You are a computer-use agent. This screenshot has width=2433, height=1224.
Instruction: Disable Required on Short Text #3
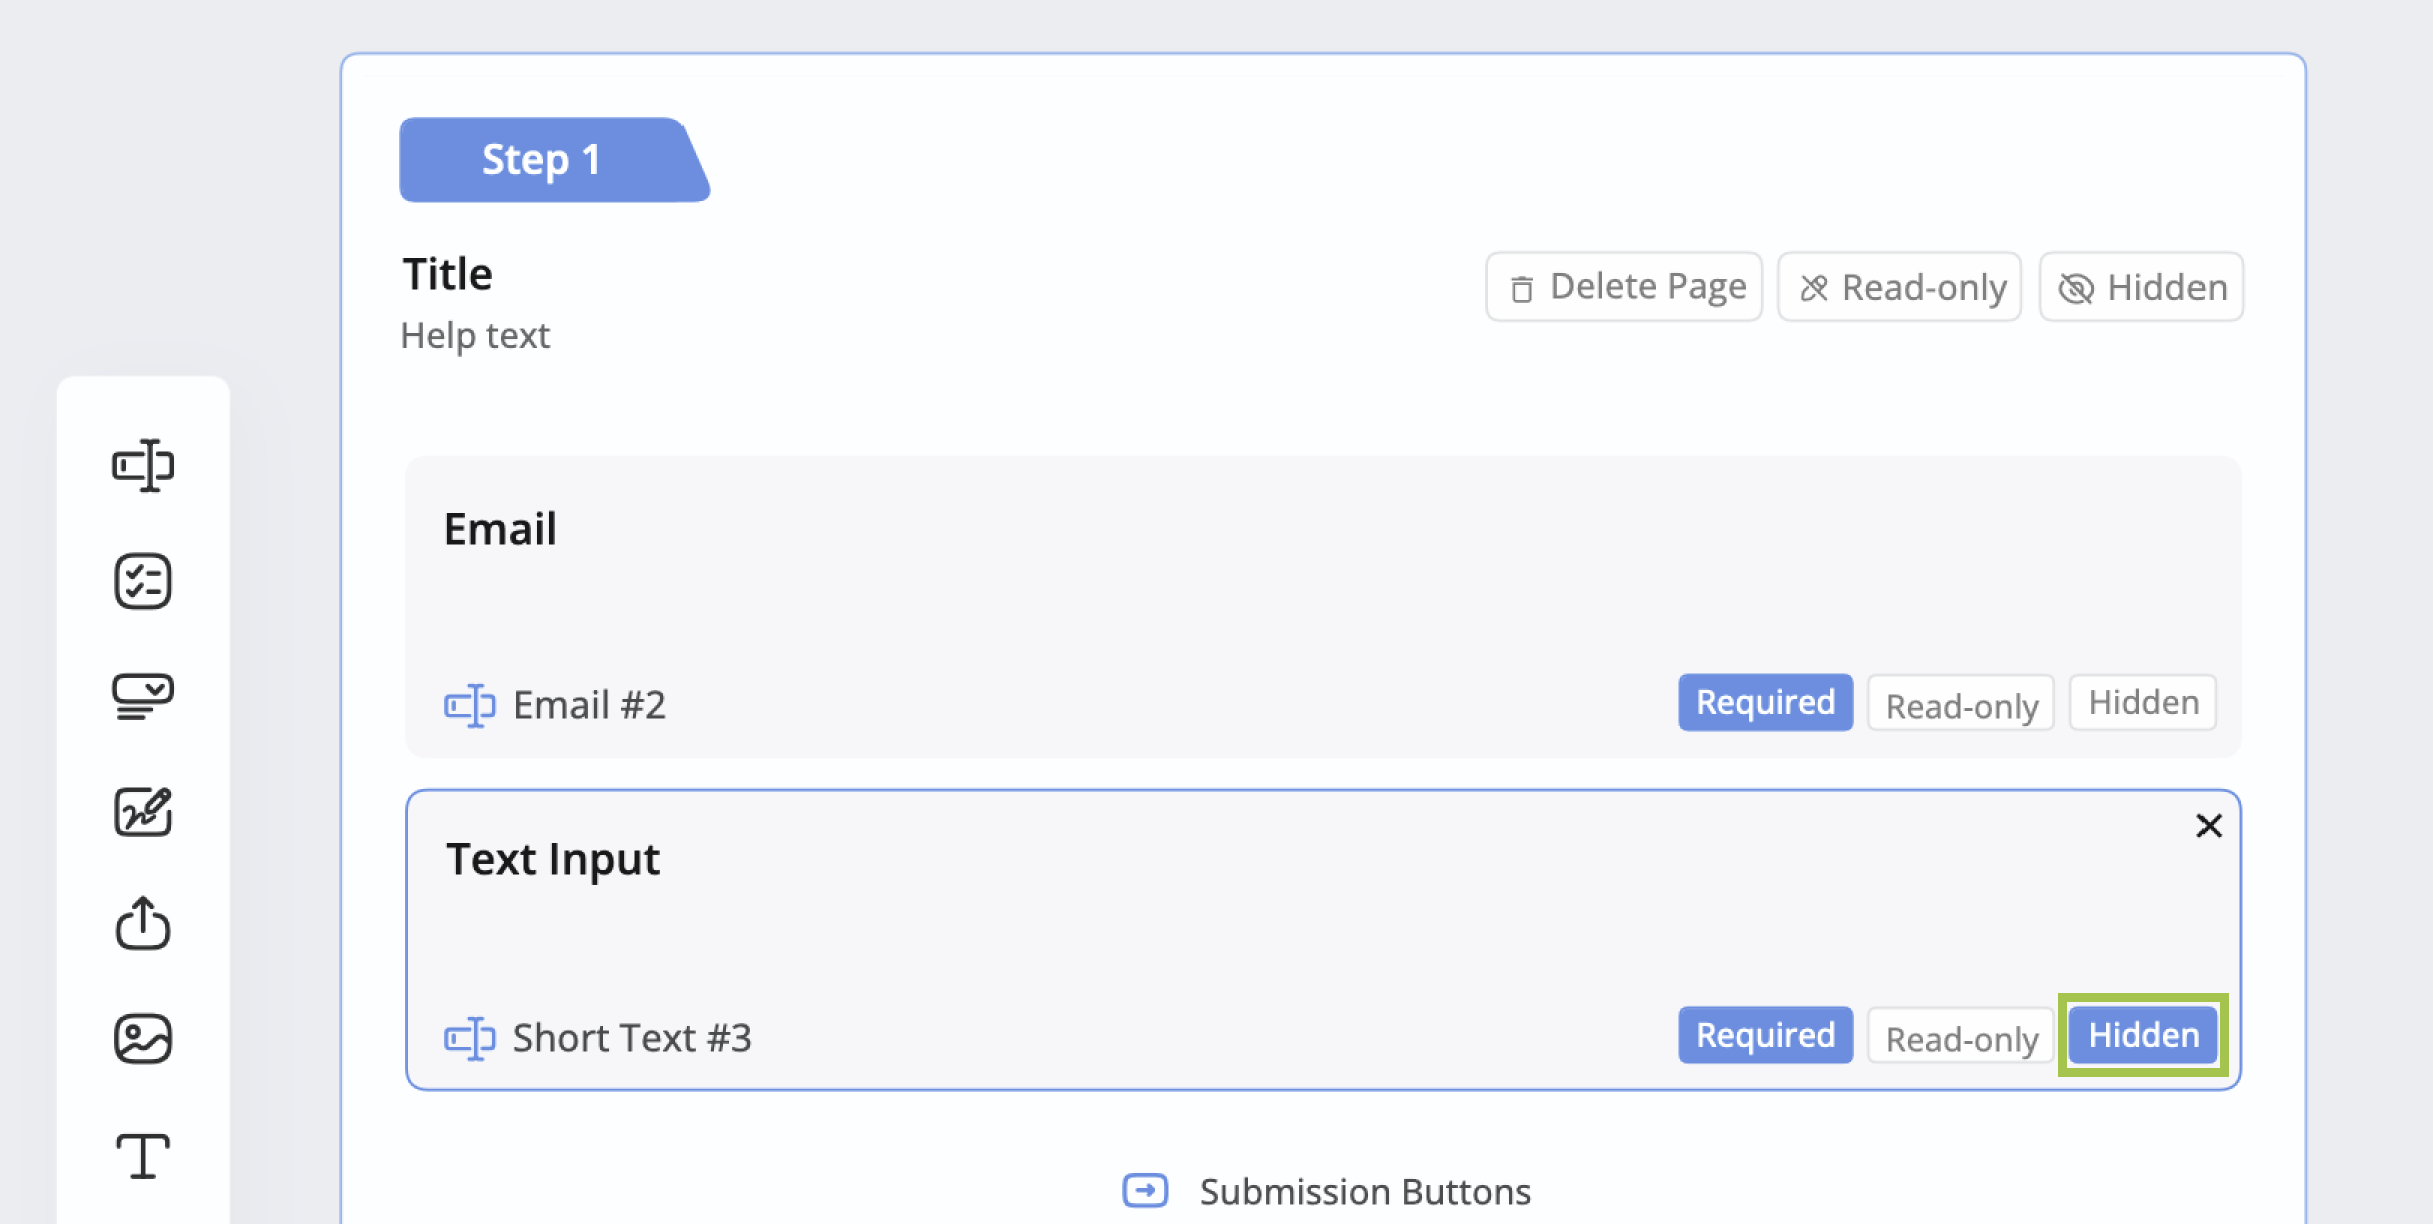point(1765,1035)
